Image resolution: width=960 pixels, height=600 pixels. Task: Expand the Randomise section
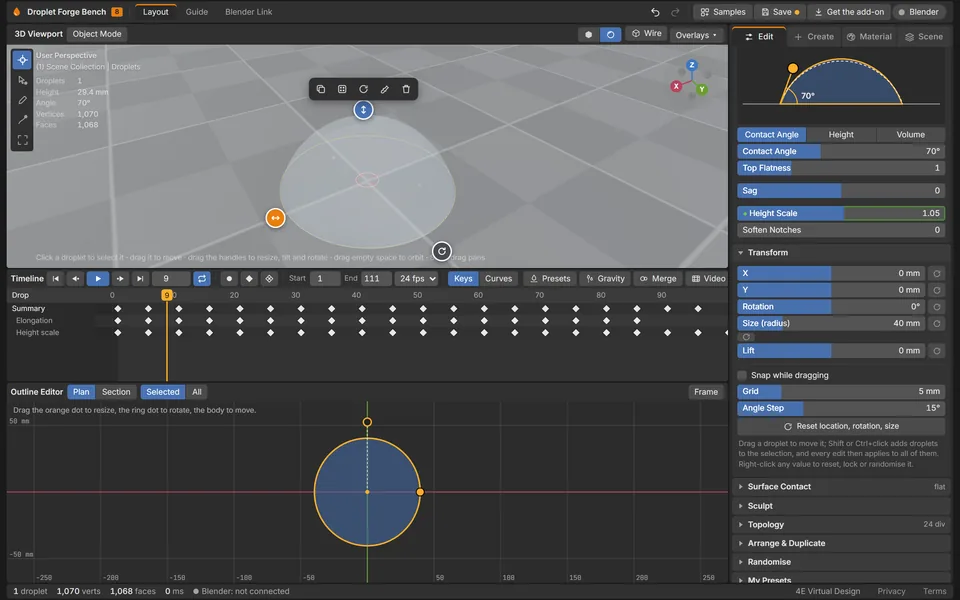click(x=841, y=562)
